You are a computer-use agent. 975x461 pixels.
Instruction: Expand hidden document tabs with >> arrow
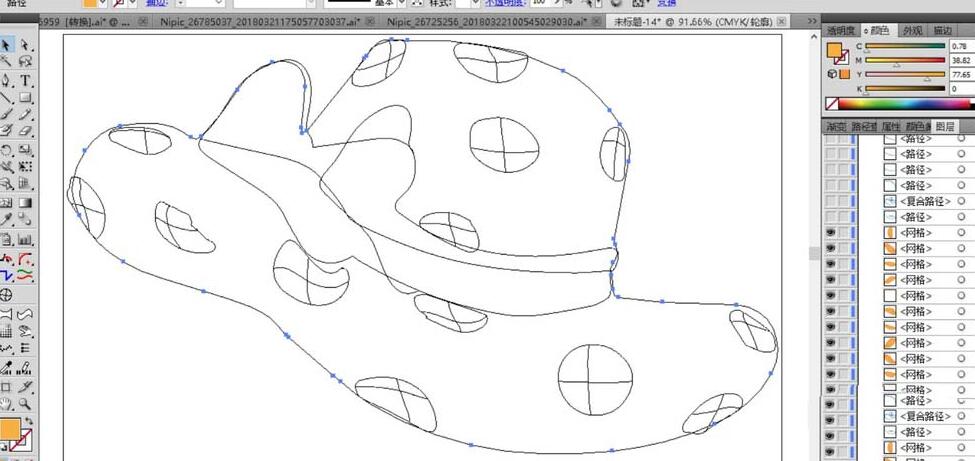click(x=812, y=21)
